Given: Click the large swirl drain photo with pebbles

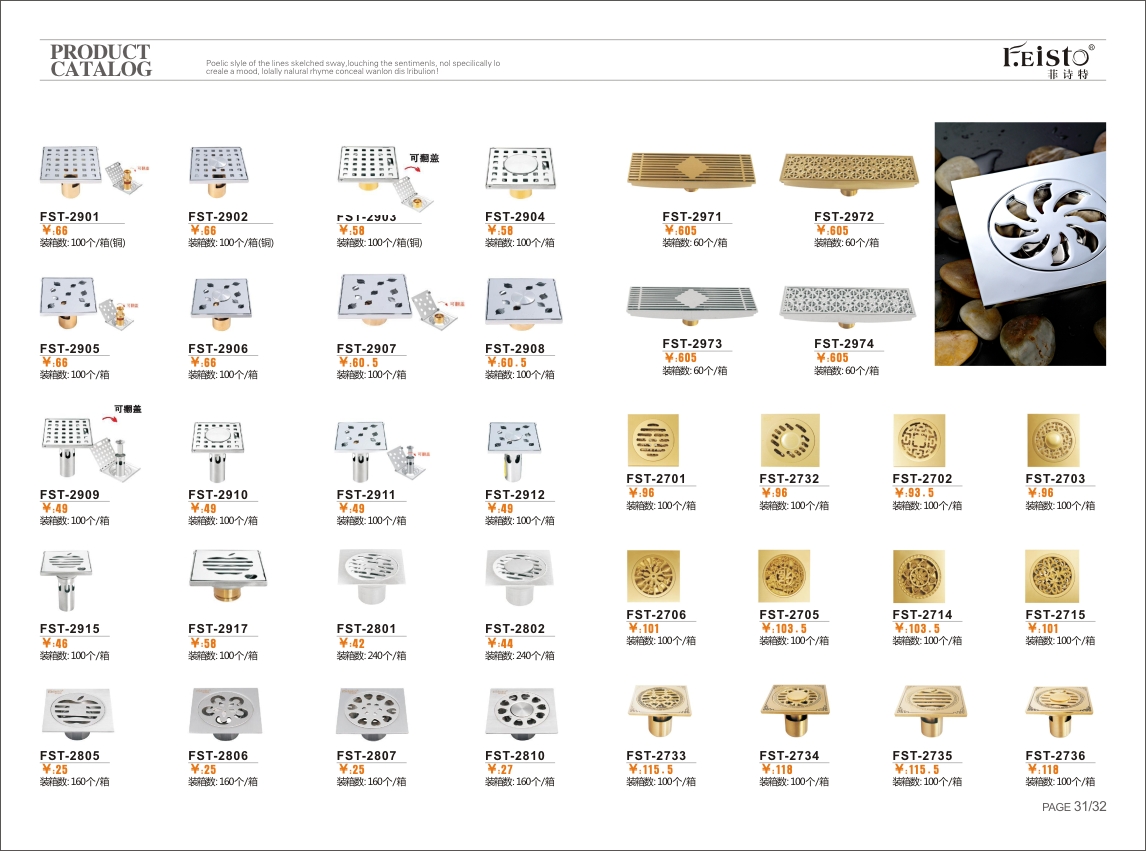Looking at the screenshot, I should point(1020,243).
